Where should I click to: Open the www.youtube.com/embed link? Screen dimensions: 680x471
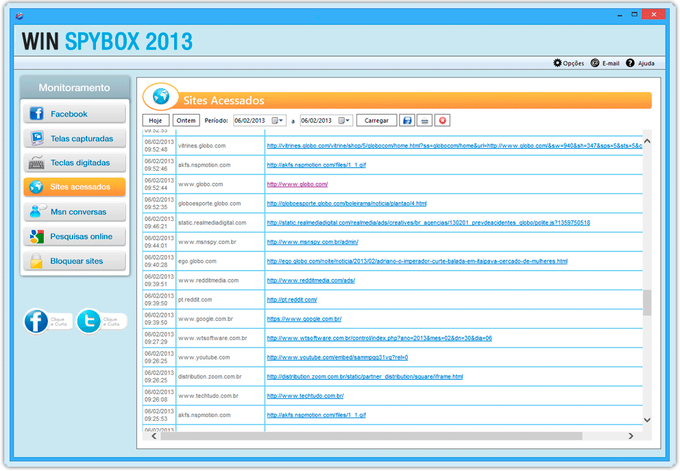337,357
